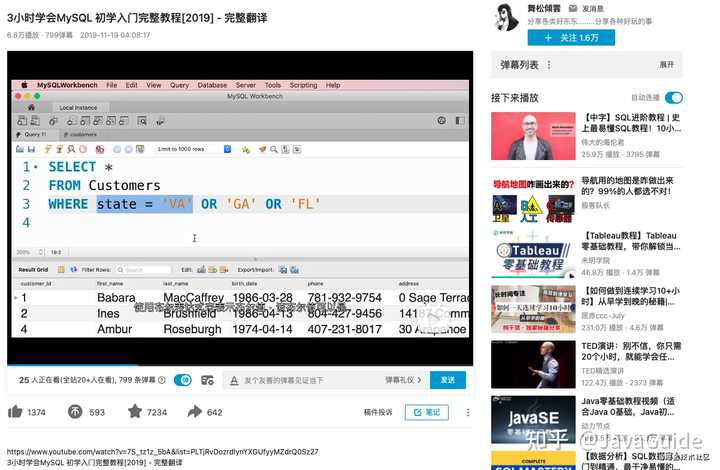Toggle the danmaku display switch
Screen dimensions: 720x470
[x=183, y=380]
